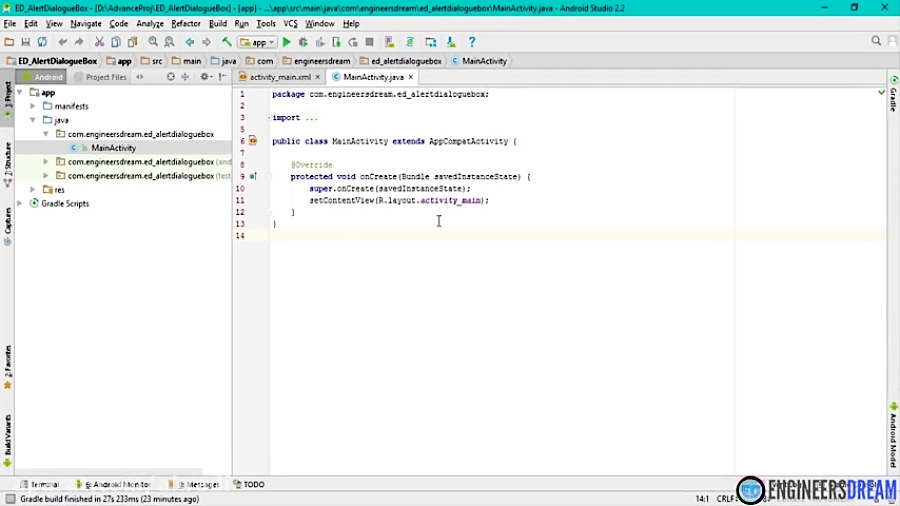Viewport: 900px width, 506px height.
Task: Click the Make Project hammer icon
Action: click(227, 42)
